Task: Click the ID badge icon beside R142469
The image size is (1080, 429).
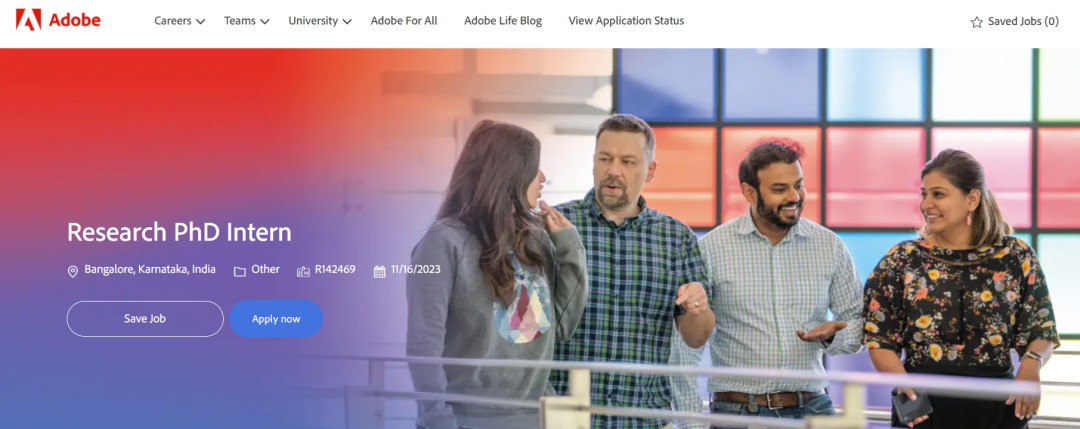Action: [x=303, y=271]
